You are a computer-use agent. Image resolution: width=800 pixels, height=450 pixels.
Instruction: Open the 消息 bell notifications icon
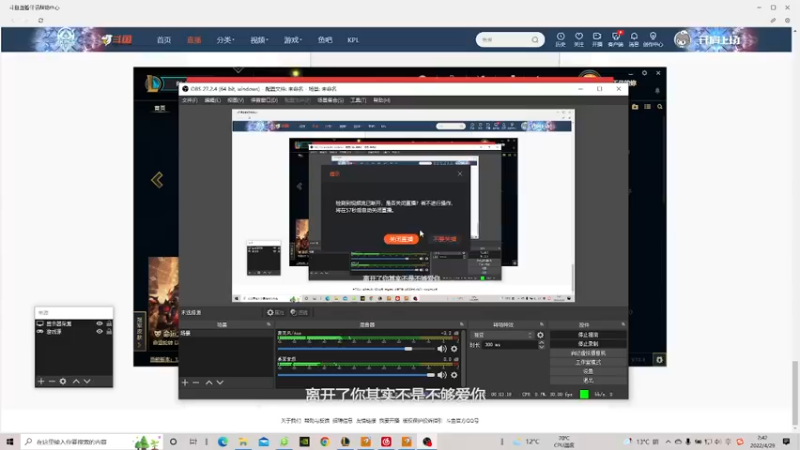634,39
